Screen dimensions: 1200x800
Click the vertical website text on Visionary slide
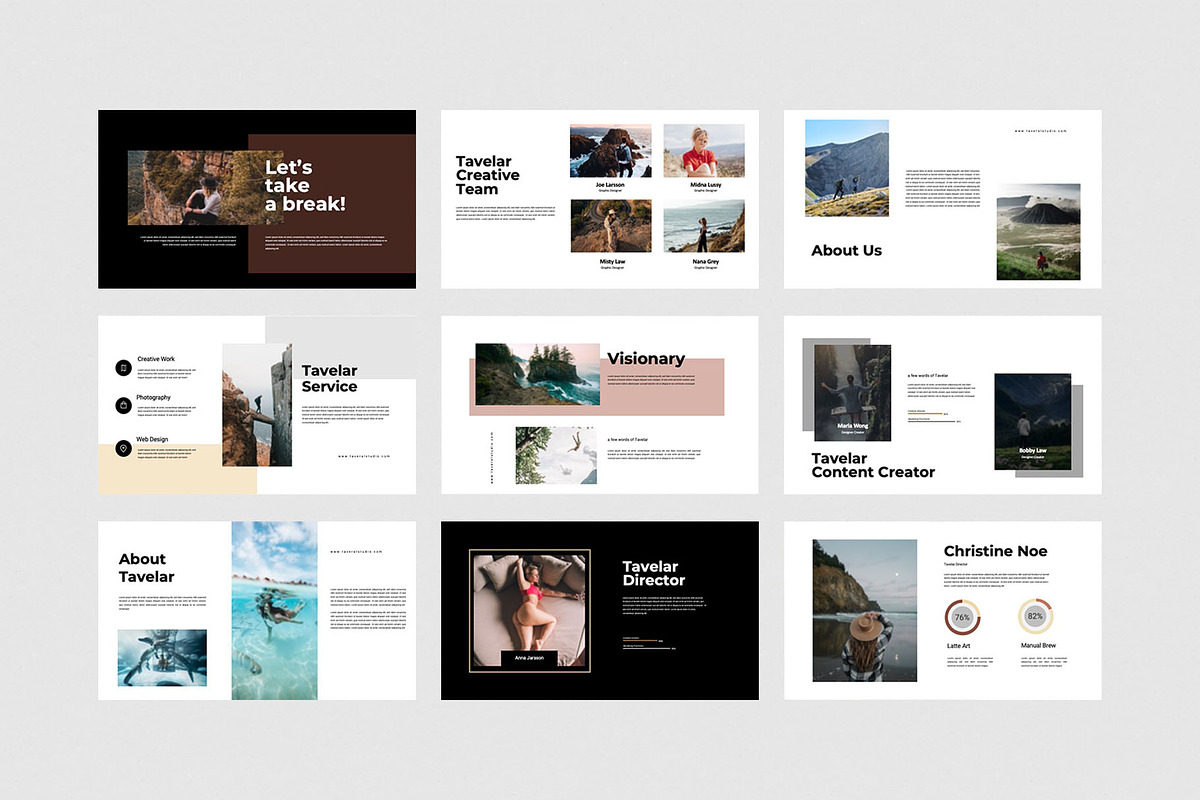[x=493, y=459]
